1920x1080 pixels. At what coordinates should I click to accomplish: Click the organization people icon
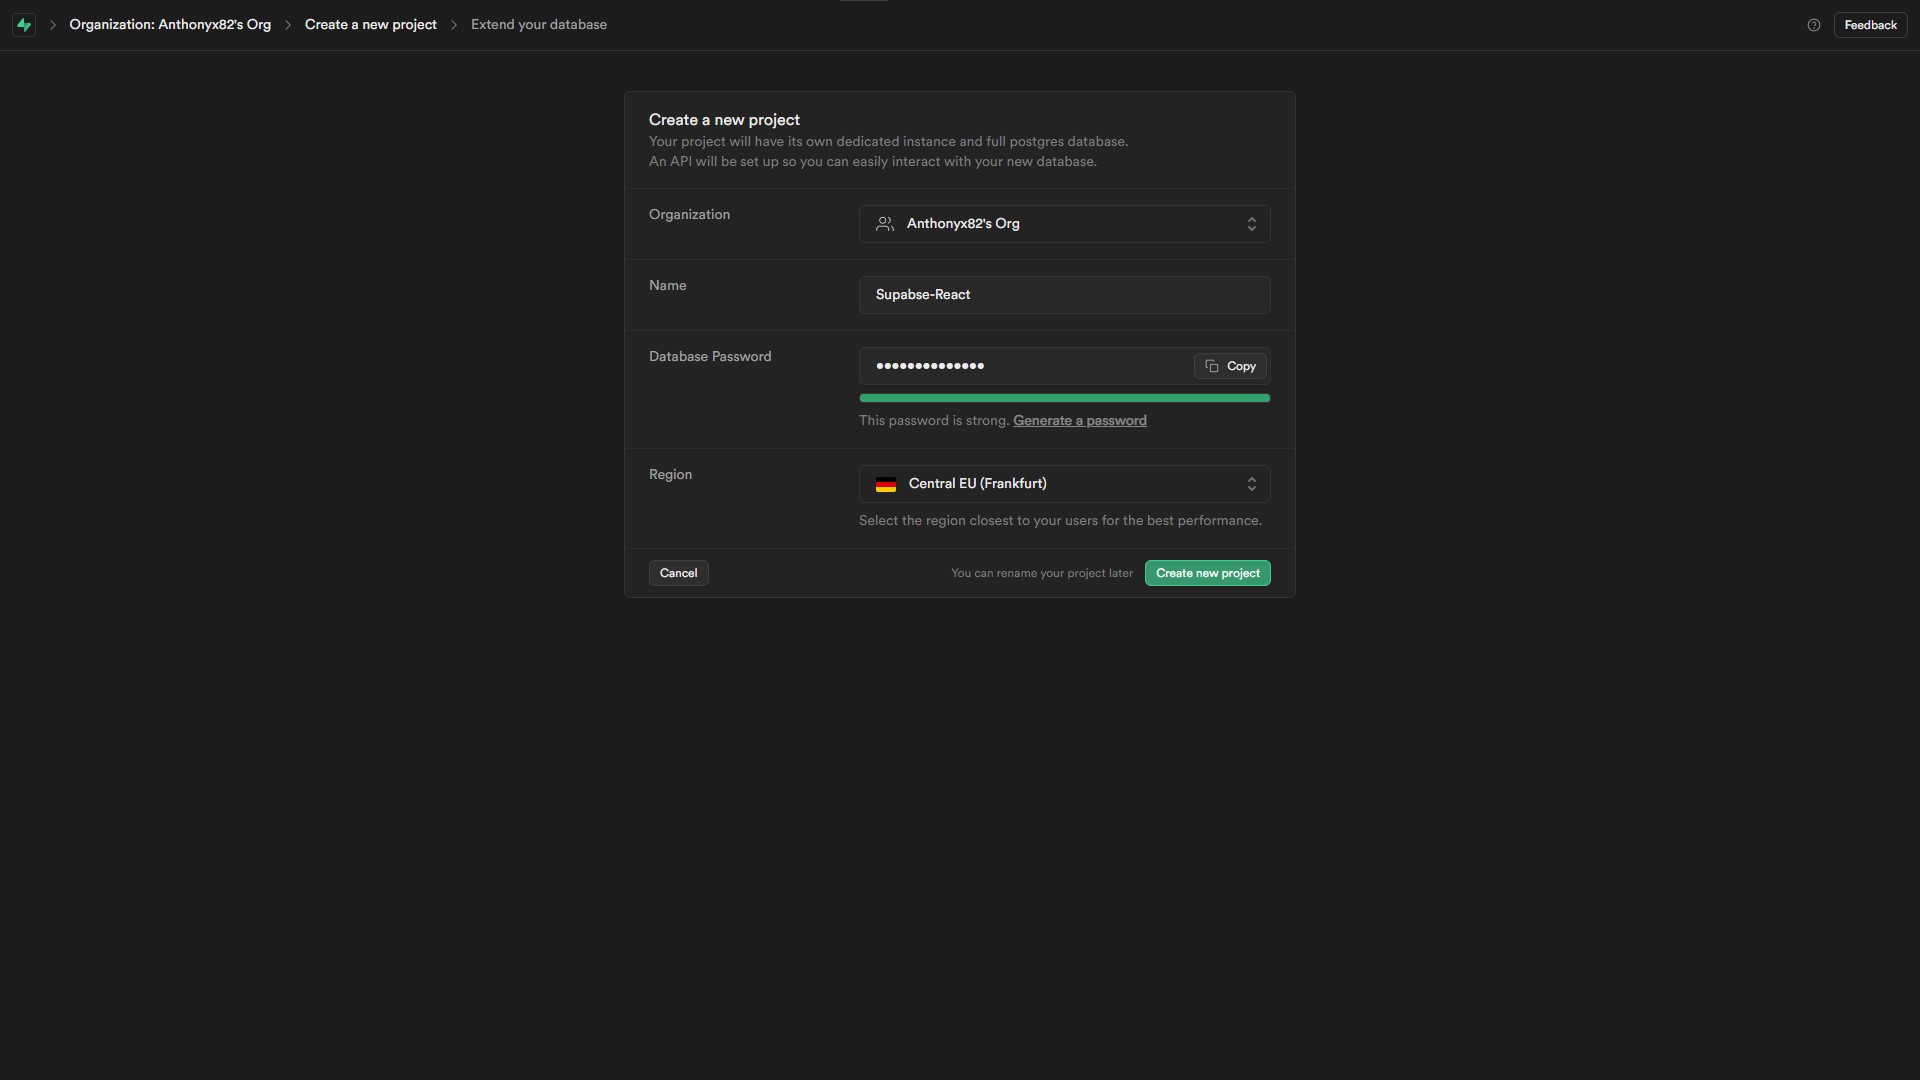click(884, 224)
